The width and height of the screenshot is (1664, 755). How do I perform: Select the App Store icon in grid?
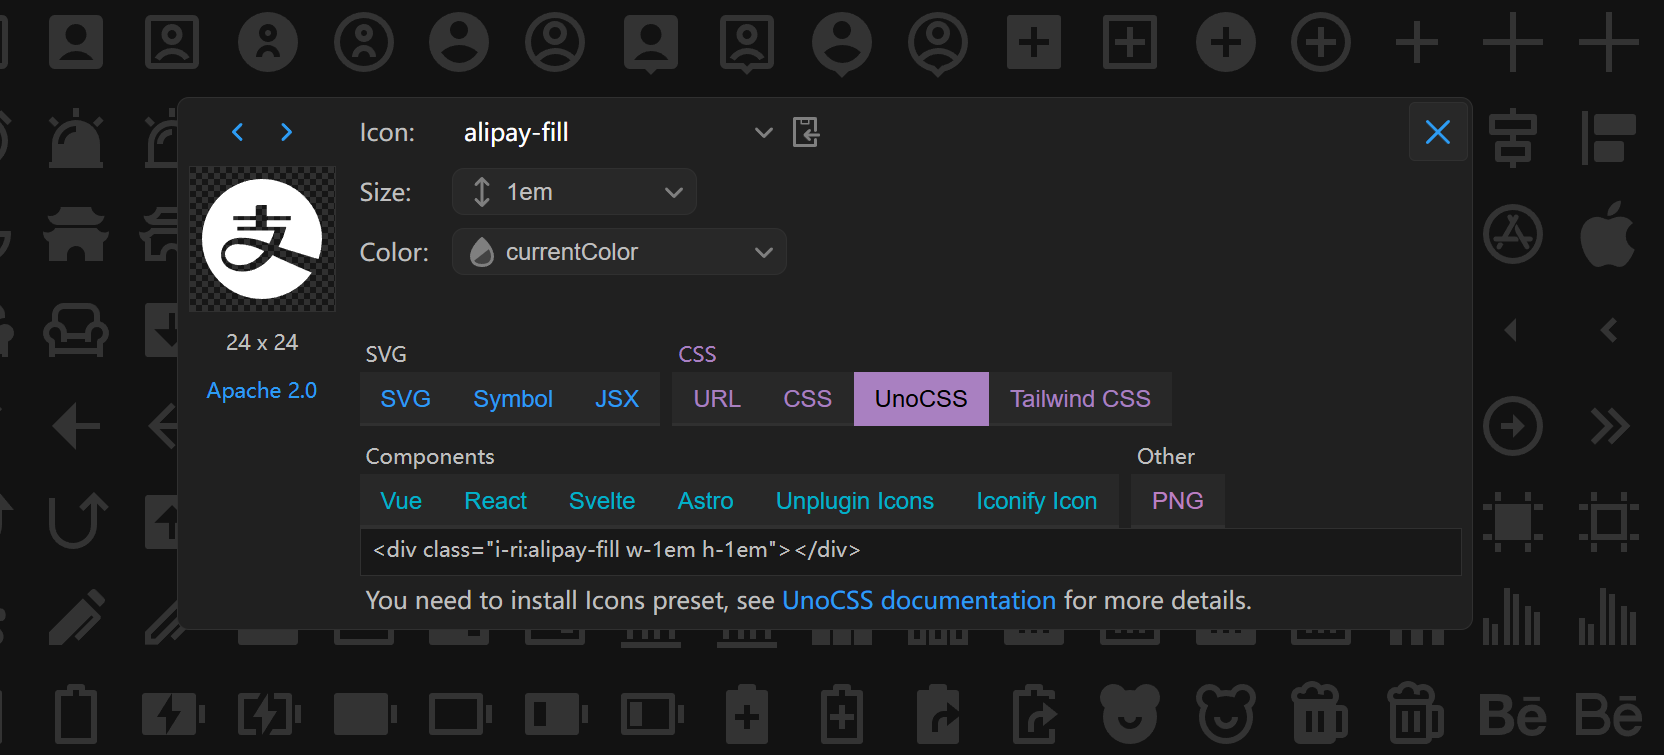pyautogui.click(x=1512, y=235)
